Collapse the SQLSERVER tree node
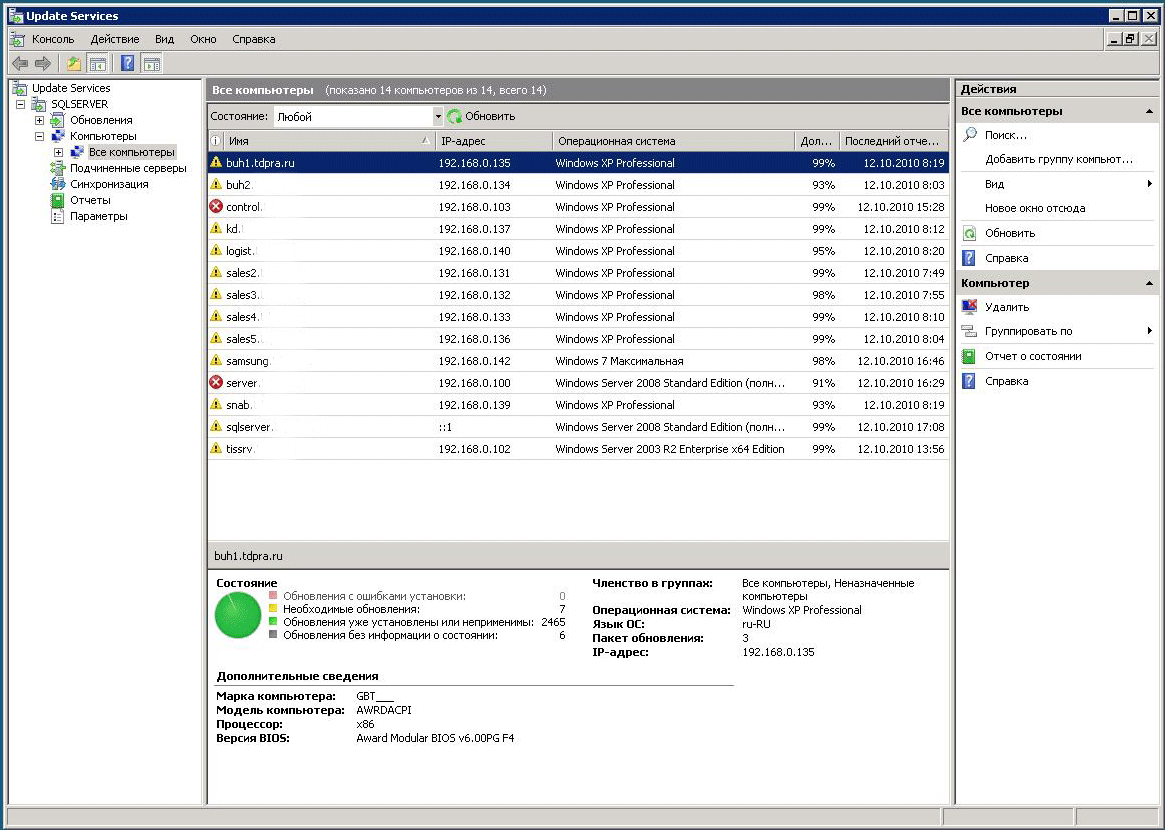1165x830 pixels. [21, 104]
